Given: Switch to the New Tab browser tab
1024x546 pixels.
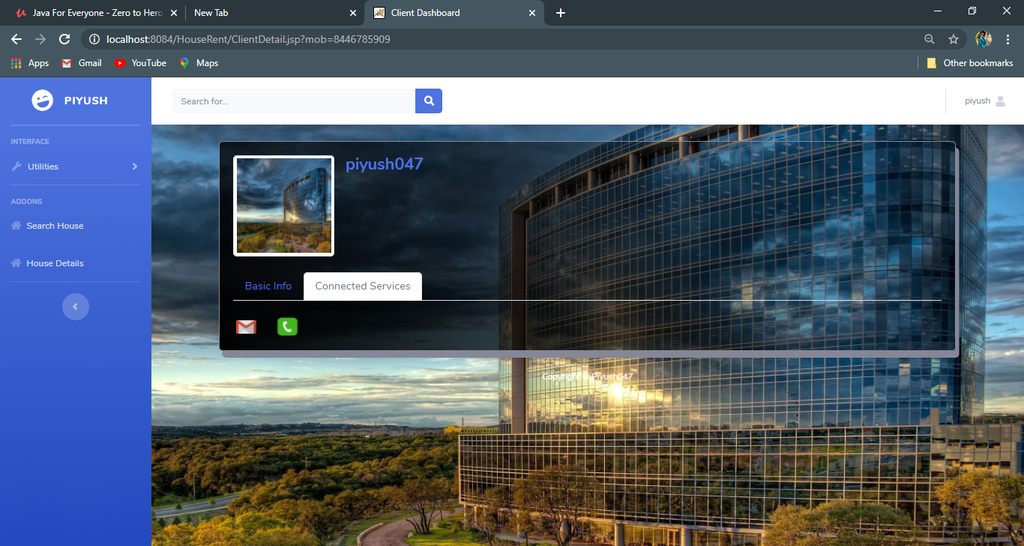Looking at the screenshot, I should (274, 13).
